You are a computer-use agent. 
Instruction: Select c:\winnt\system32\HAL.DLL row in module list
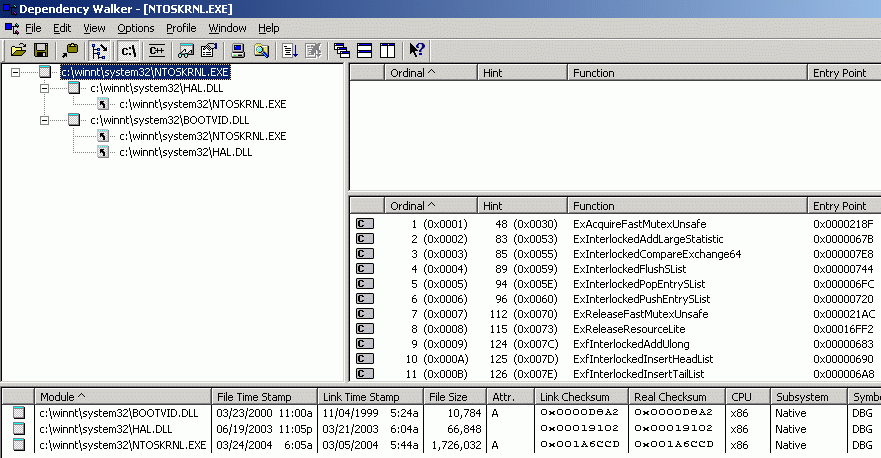pyautogui.click(x=440, y=429)
